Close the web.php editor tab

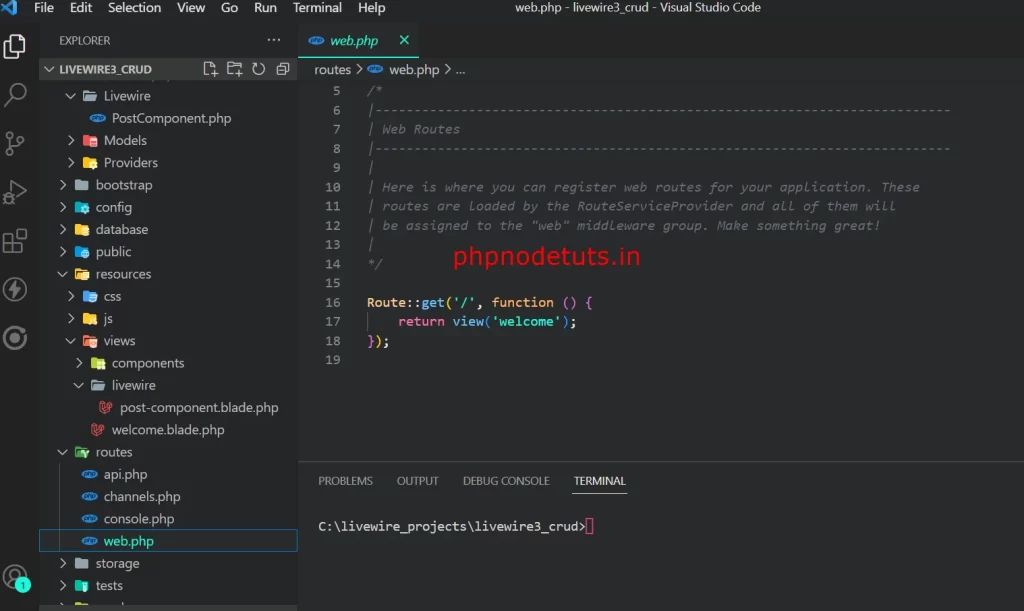coord(404,40)
